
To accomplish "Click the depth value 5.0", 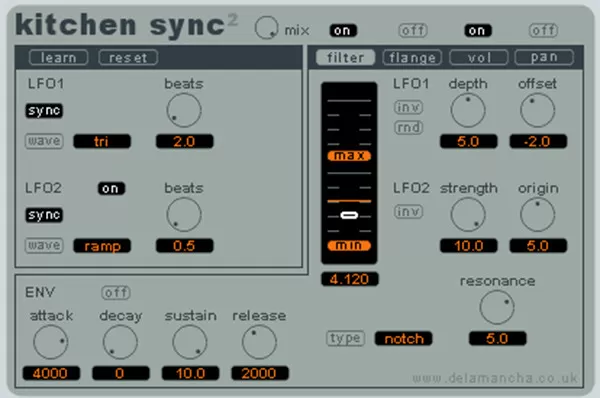I will (469, 141).
